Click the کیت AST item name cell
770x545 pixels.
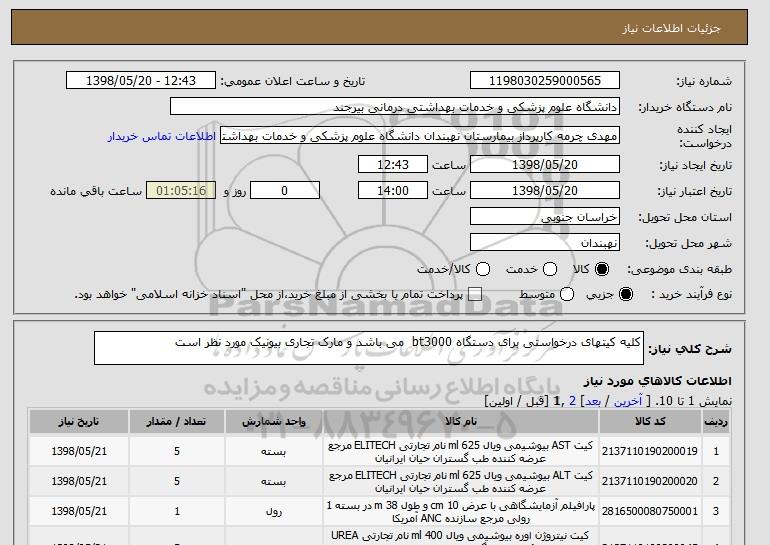461,452
